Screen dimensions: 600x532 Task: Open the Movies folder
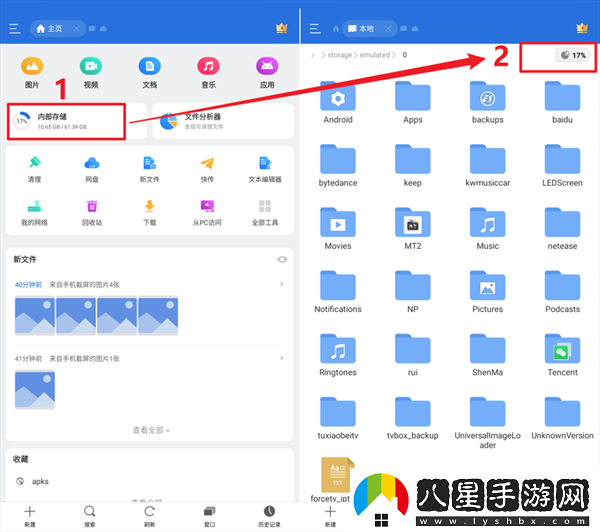338,229
